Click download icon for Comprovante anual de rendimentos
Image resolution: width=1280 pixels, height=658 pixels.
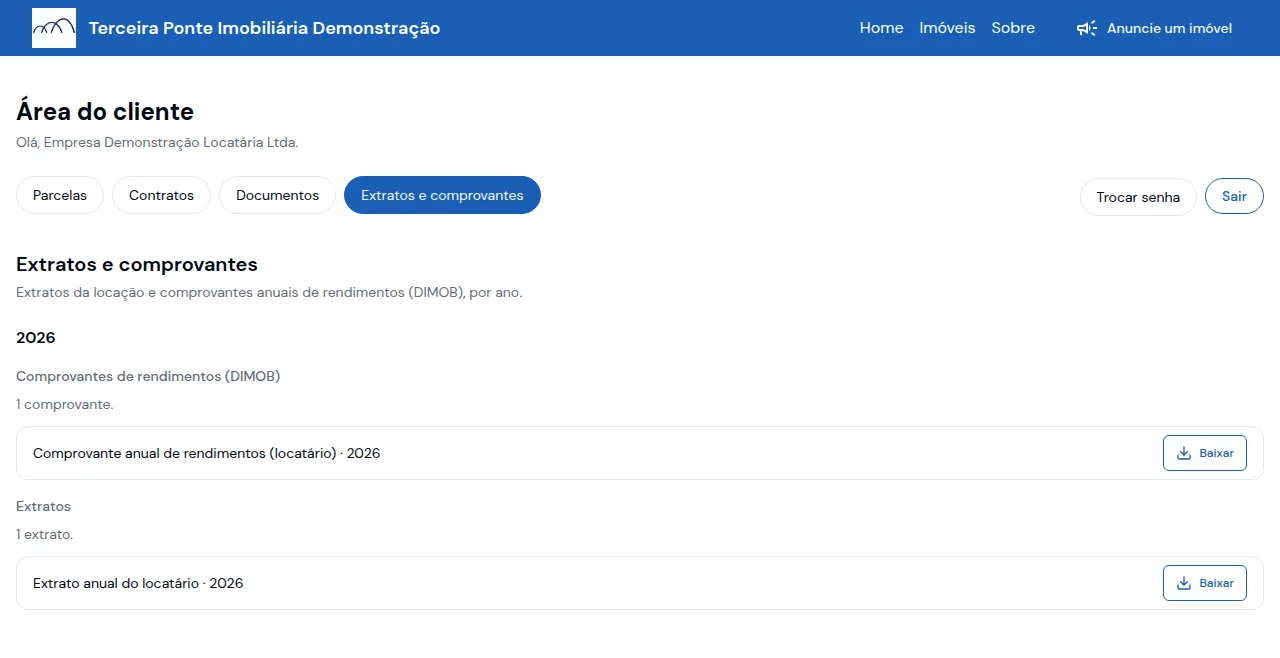pos(1184,453)
